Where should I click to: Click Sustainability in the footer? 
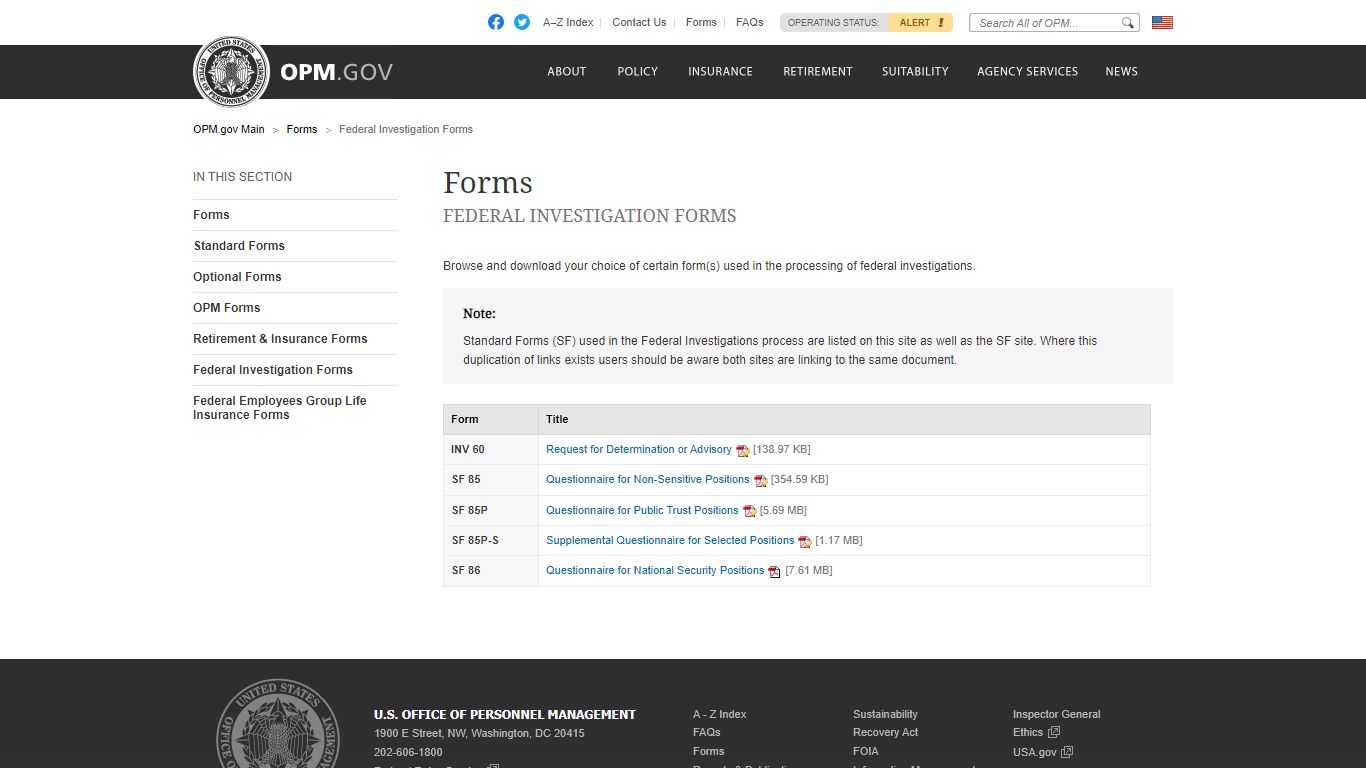pyautogui.click(x=885, y=714)
